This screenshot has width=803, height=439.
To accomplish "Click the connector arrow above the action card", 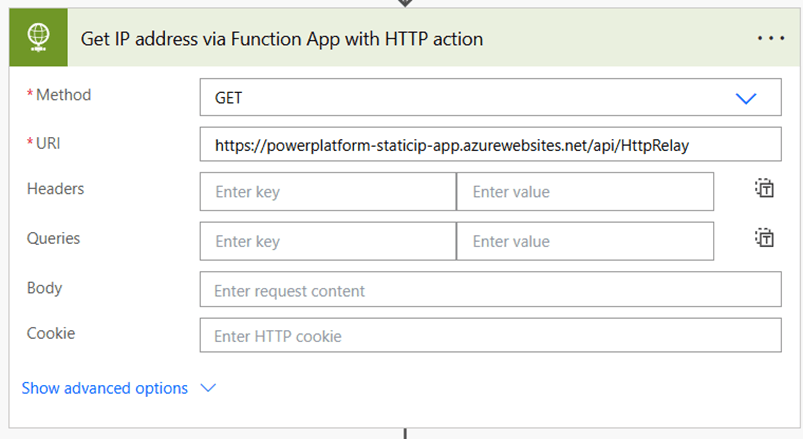I will click(405, 3).
